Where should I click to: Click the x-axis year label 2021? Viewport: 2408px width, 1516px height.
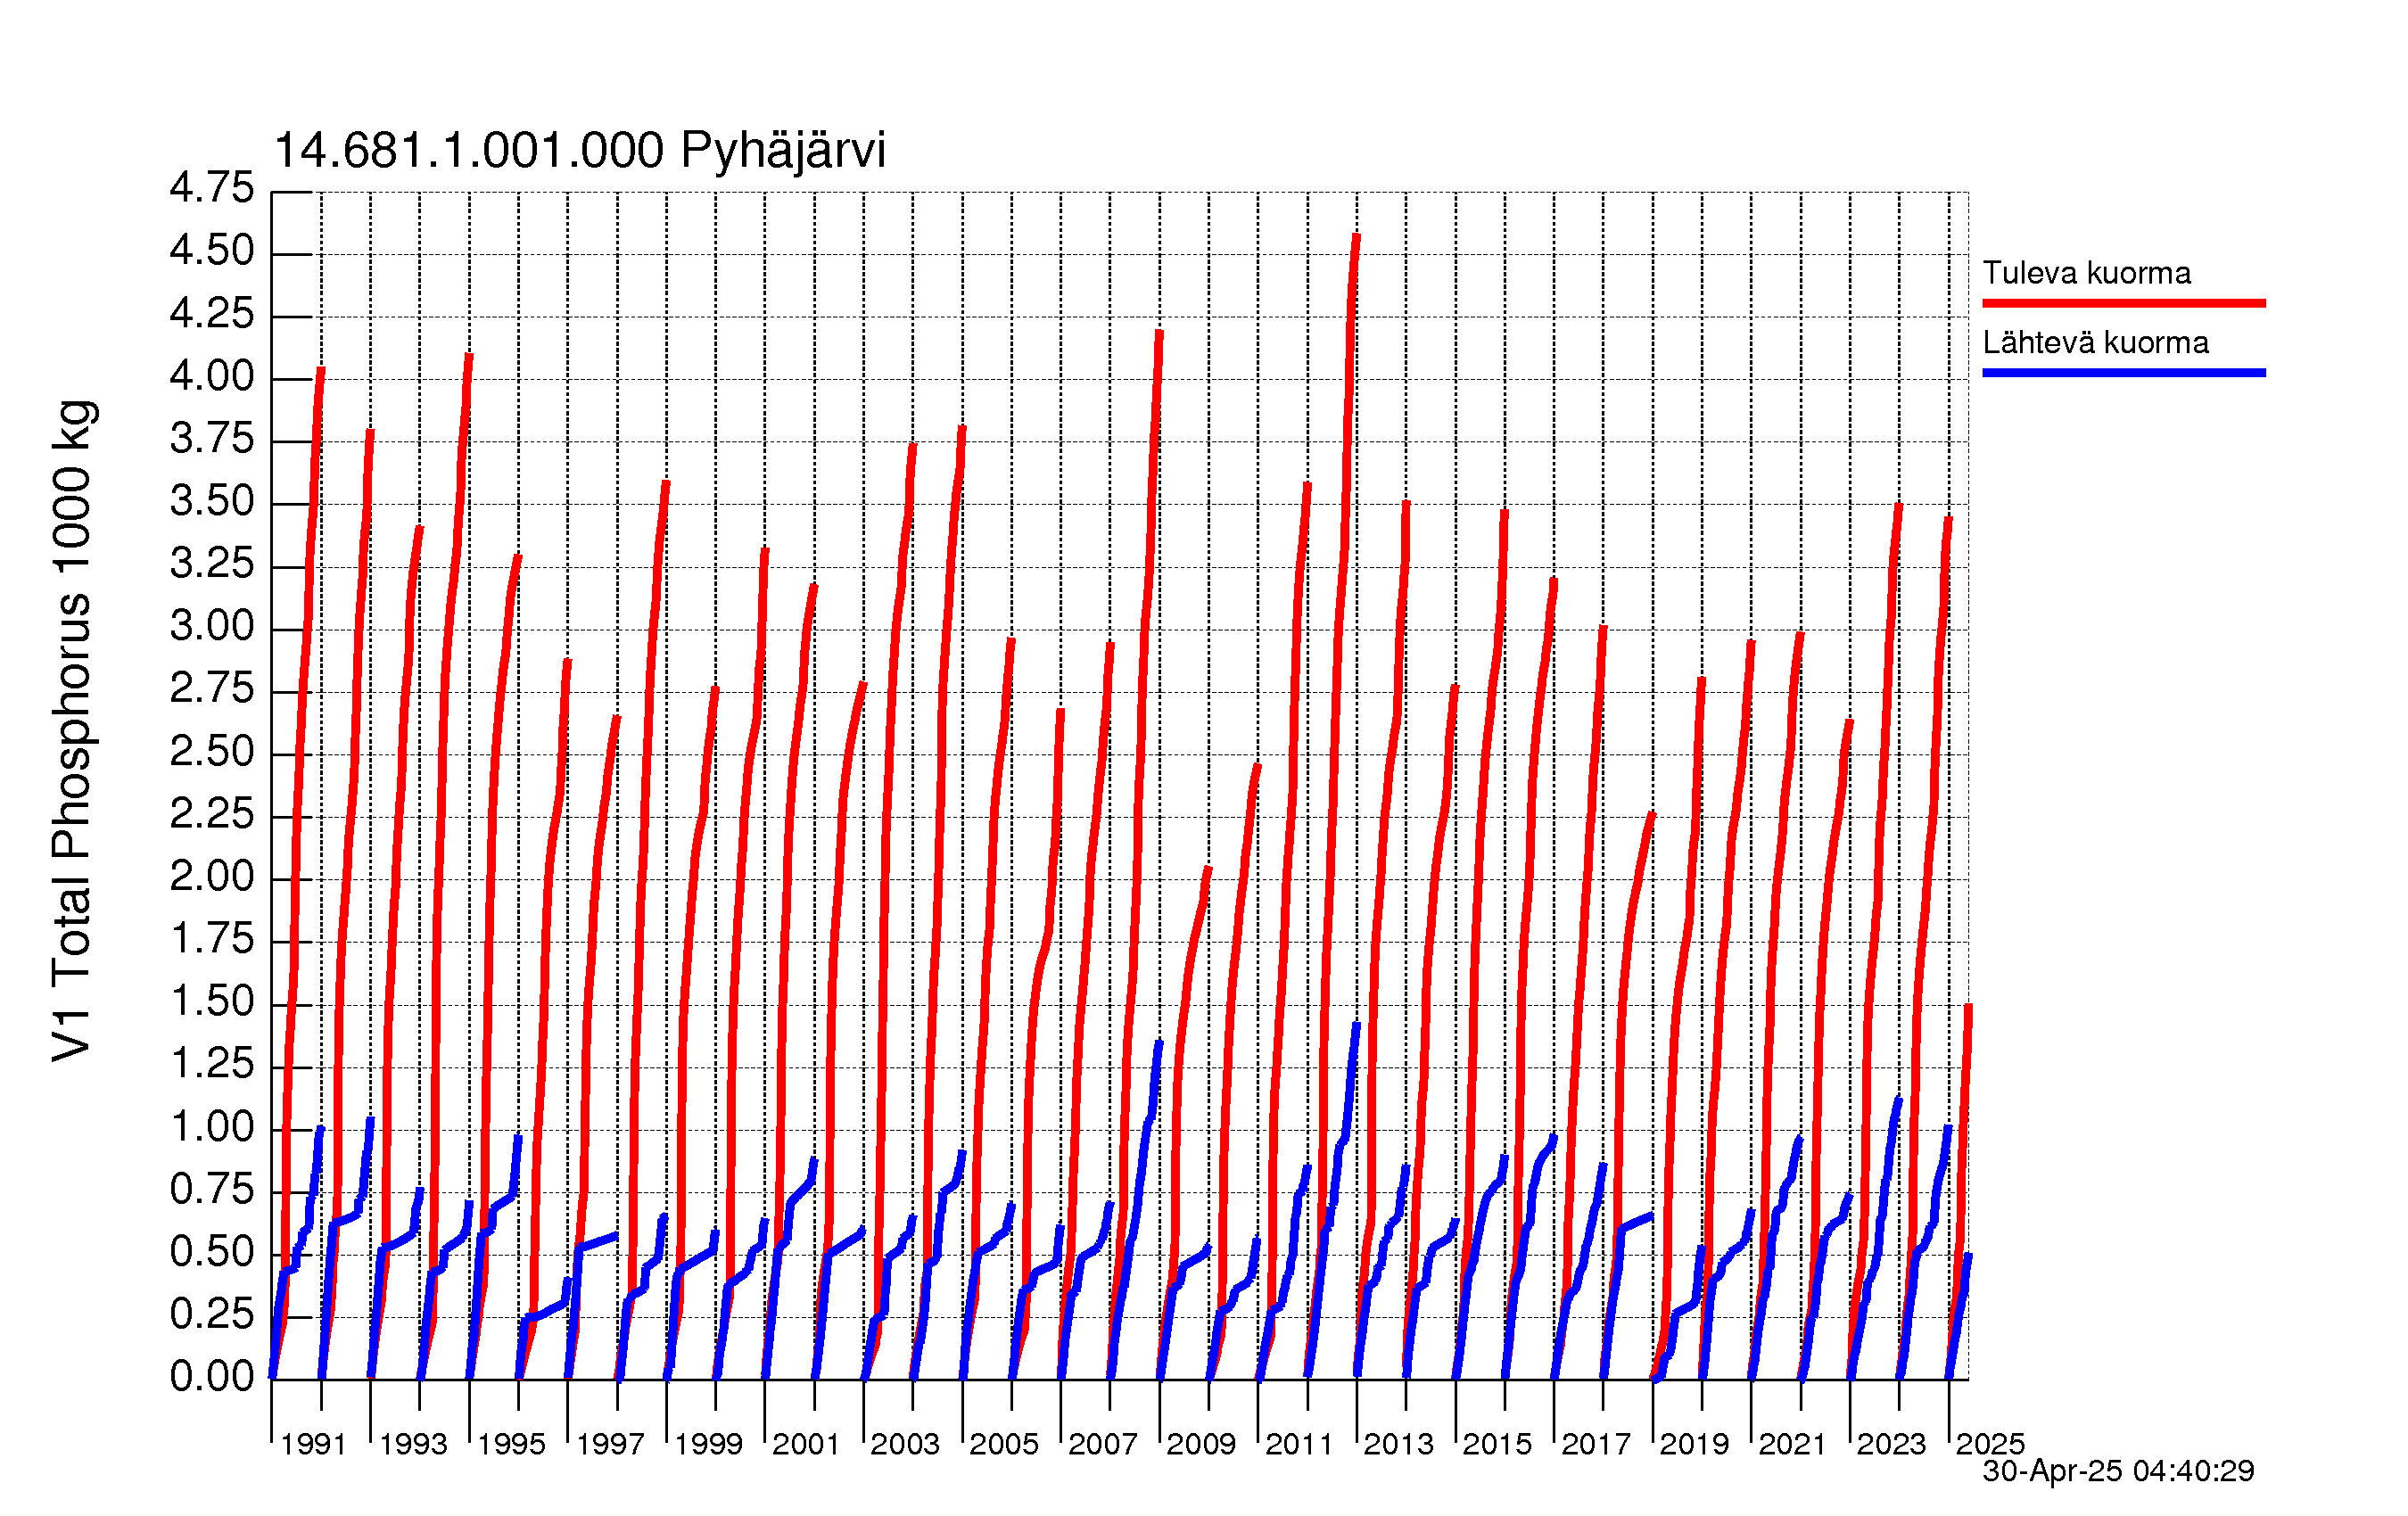pyautogui.click(x=1793, y=1444)
